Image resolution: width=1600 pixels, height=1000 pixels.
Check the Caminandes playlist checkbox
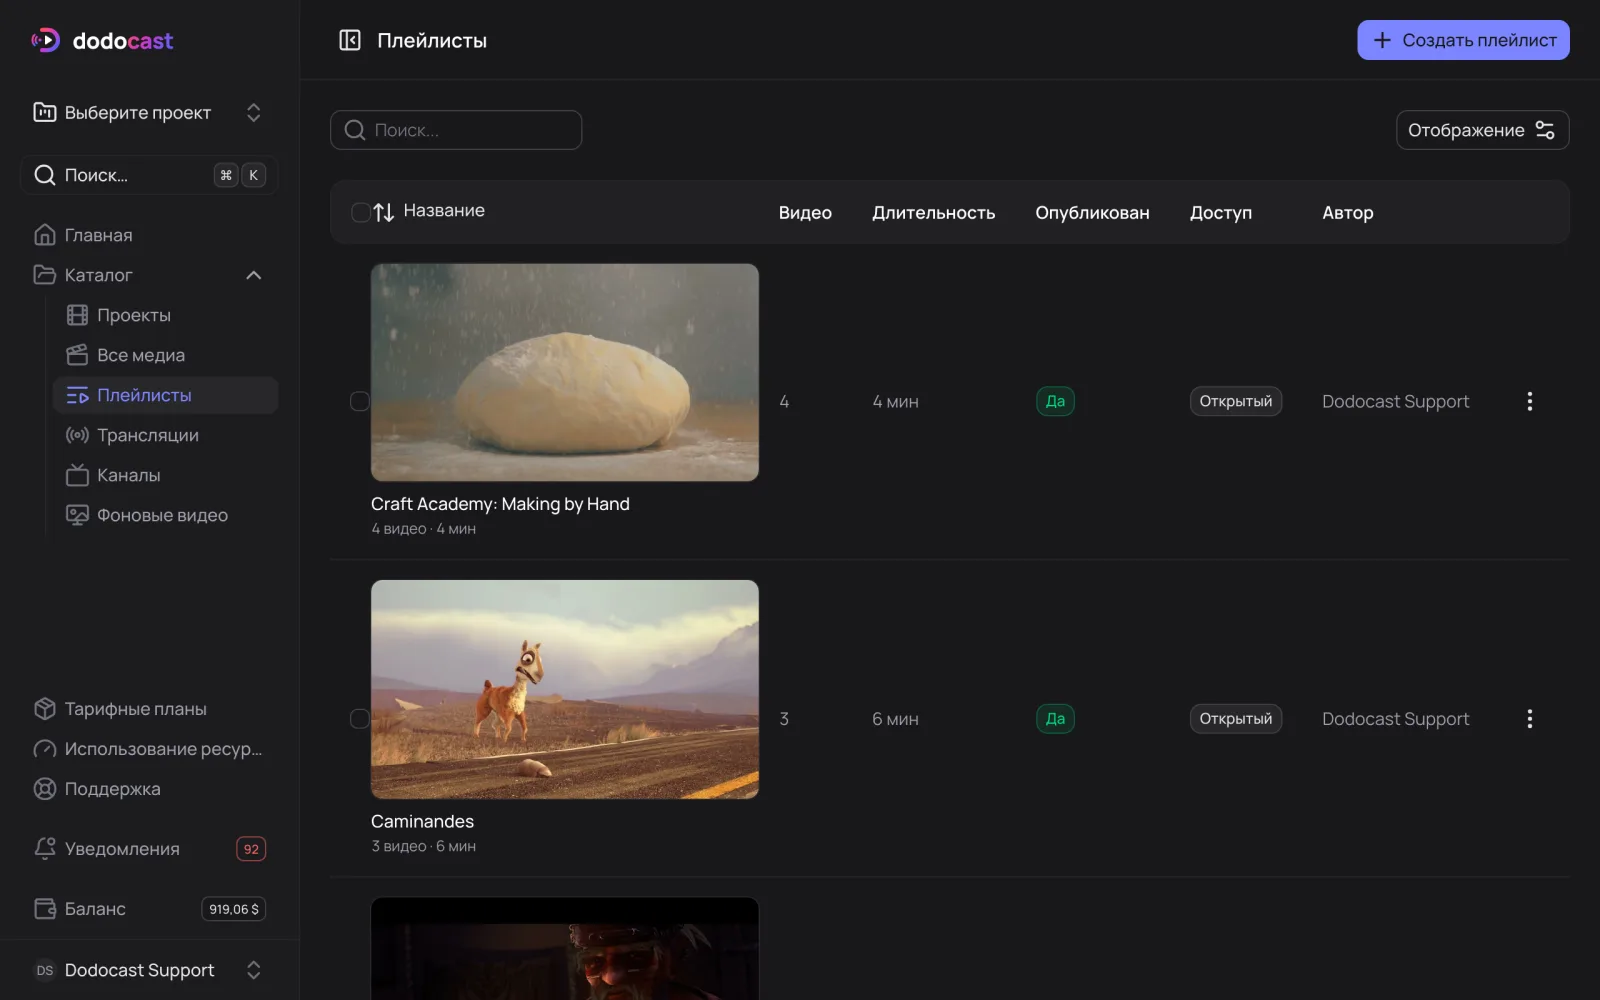click(360, 719)
